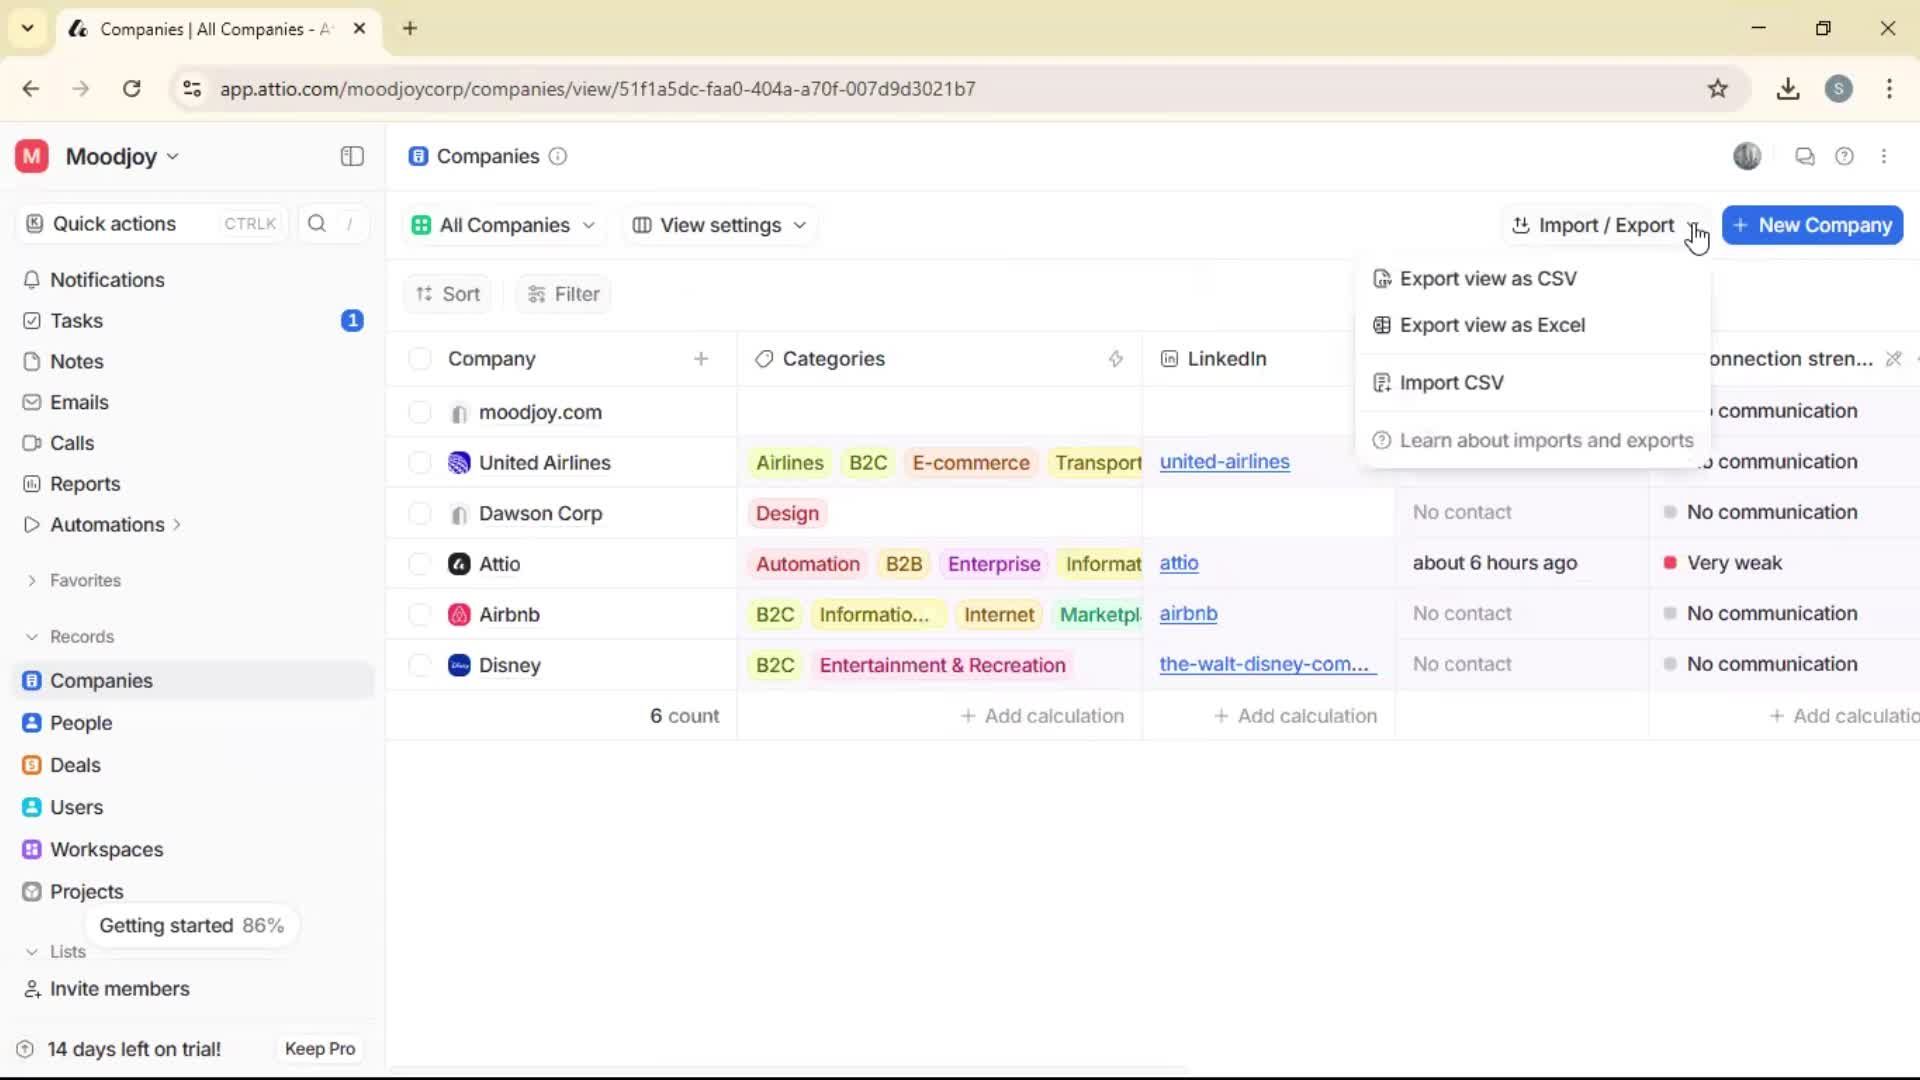The image size is (1920, 1080).
Task: Click the Companies info icon
Action: pos(557,157)
